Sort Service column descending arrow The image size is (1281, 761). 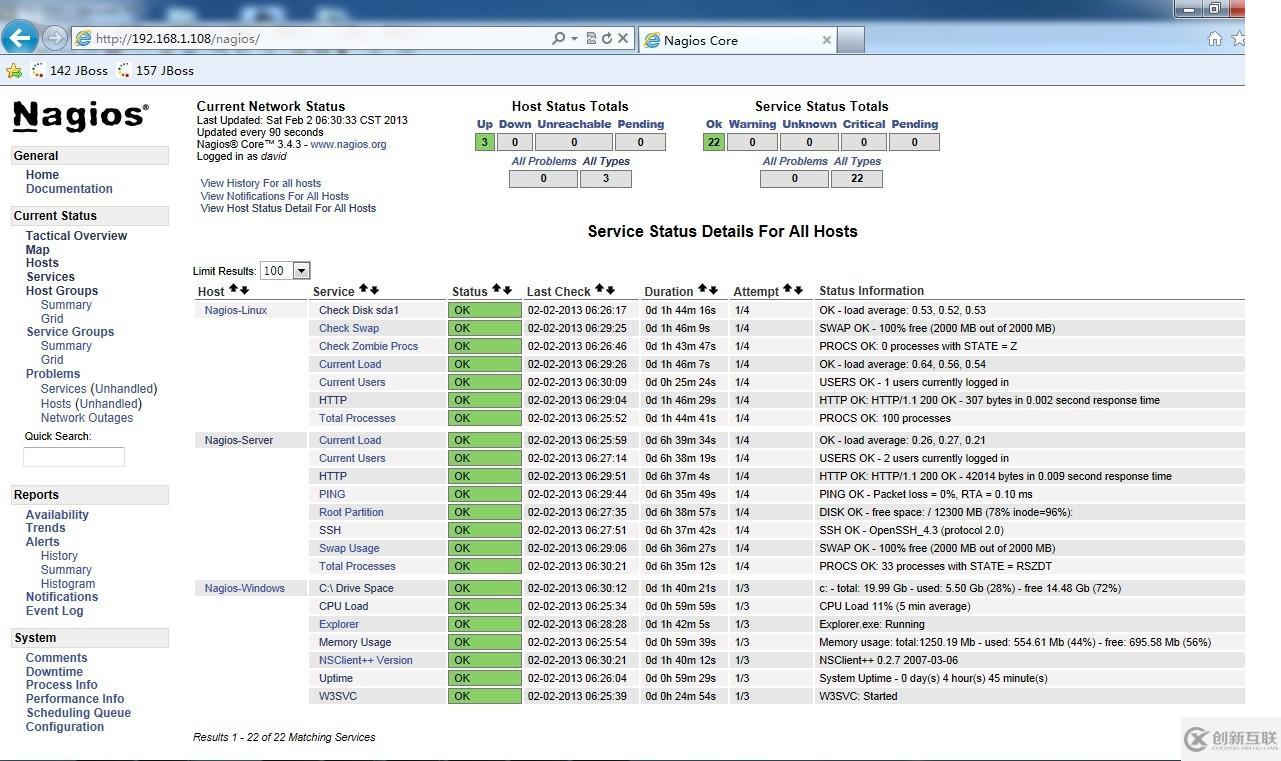pyautogui.click(x=374, y=290)
